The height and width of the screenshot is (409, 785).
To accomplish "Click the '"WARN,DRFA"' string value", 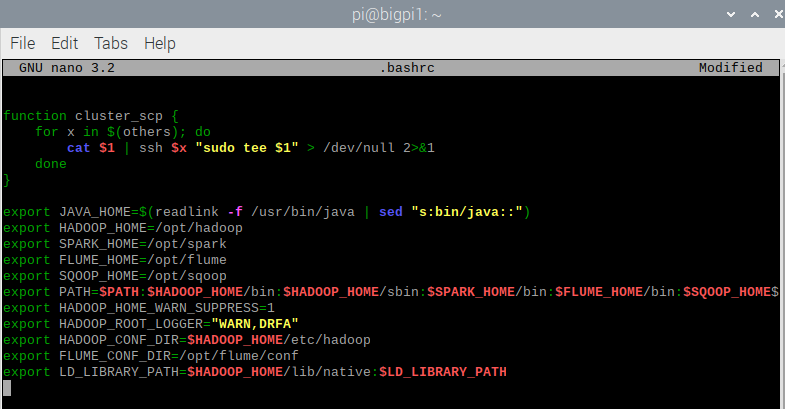I will [x=255, y=324].
